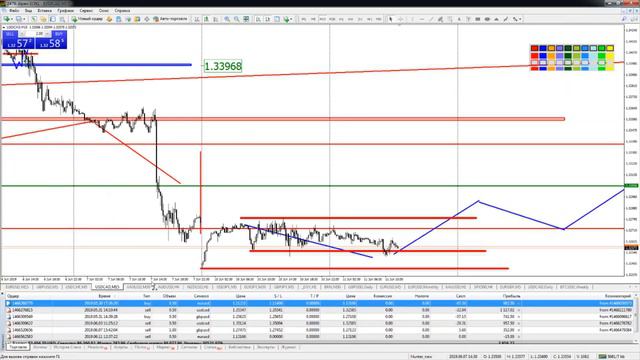Viewport: 640px width, 360px height.
Task: Pick the red swatch in top palette row
Action: pyautogui.click(x=534, y=48)
